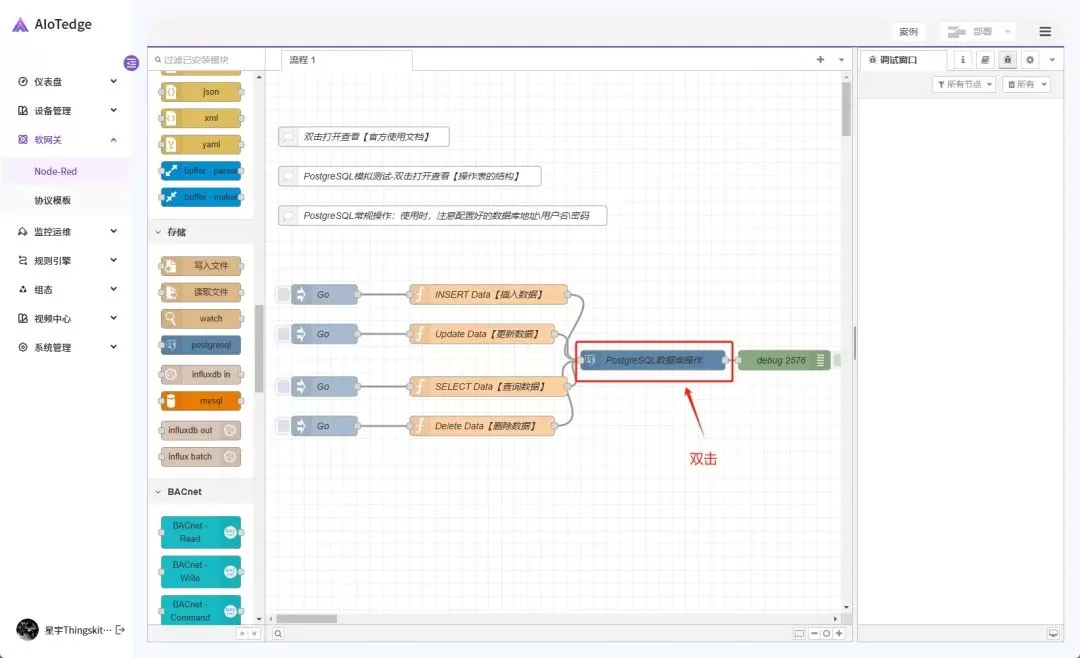This screenshot has width=1080, height=658.
Task: Add a new flow with plus icon
Action: 820,60
